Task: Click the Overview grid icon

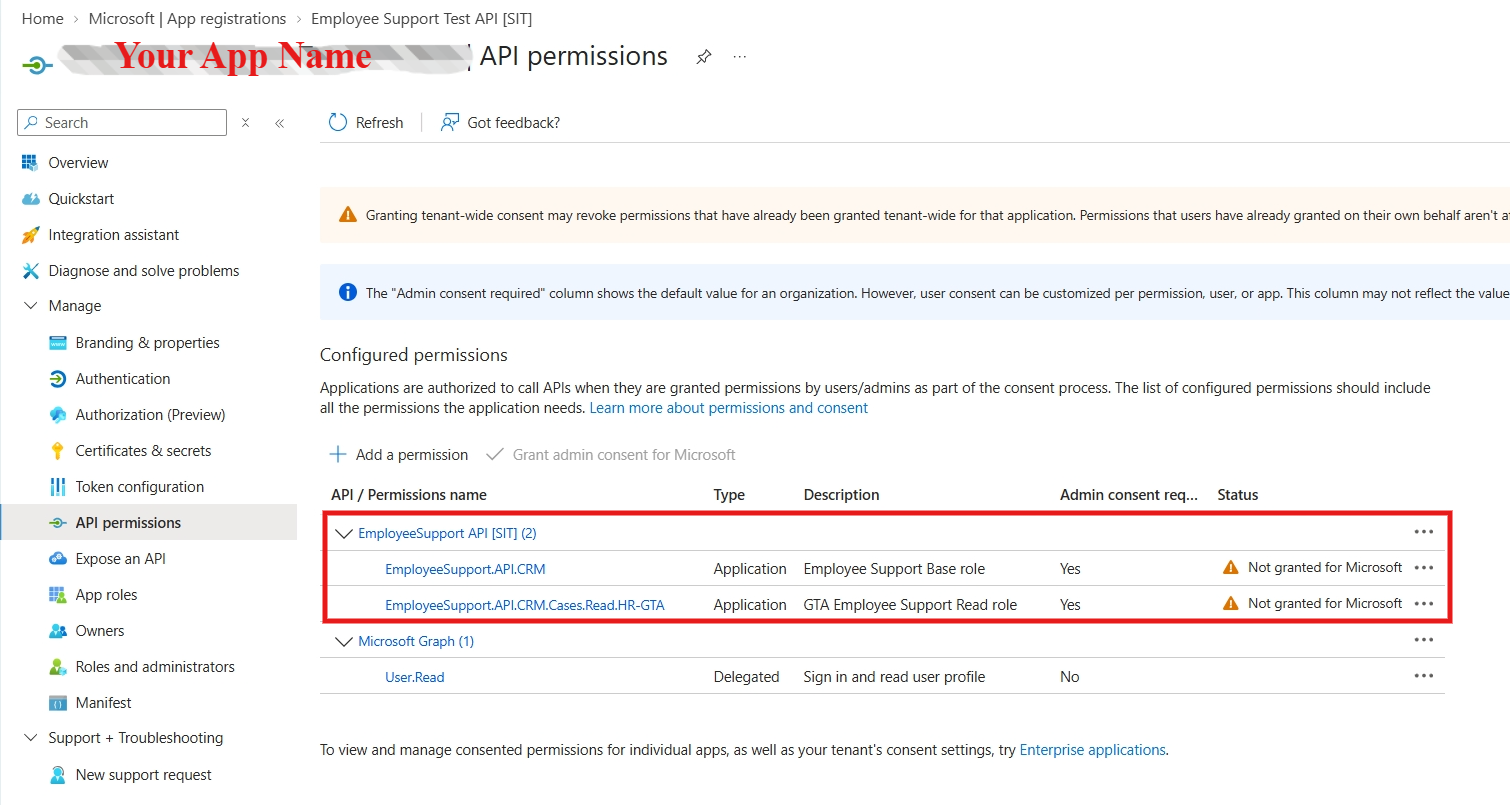Action: (x=30, y=163)
